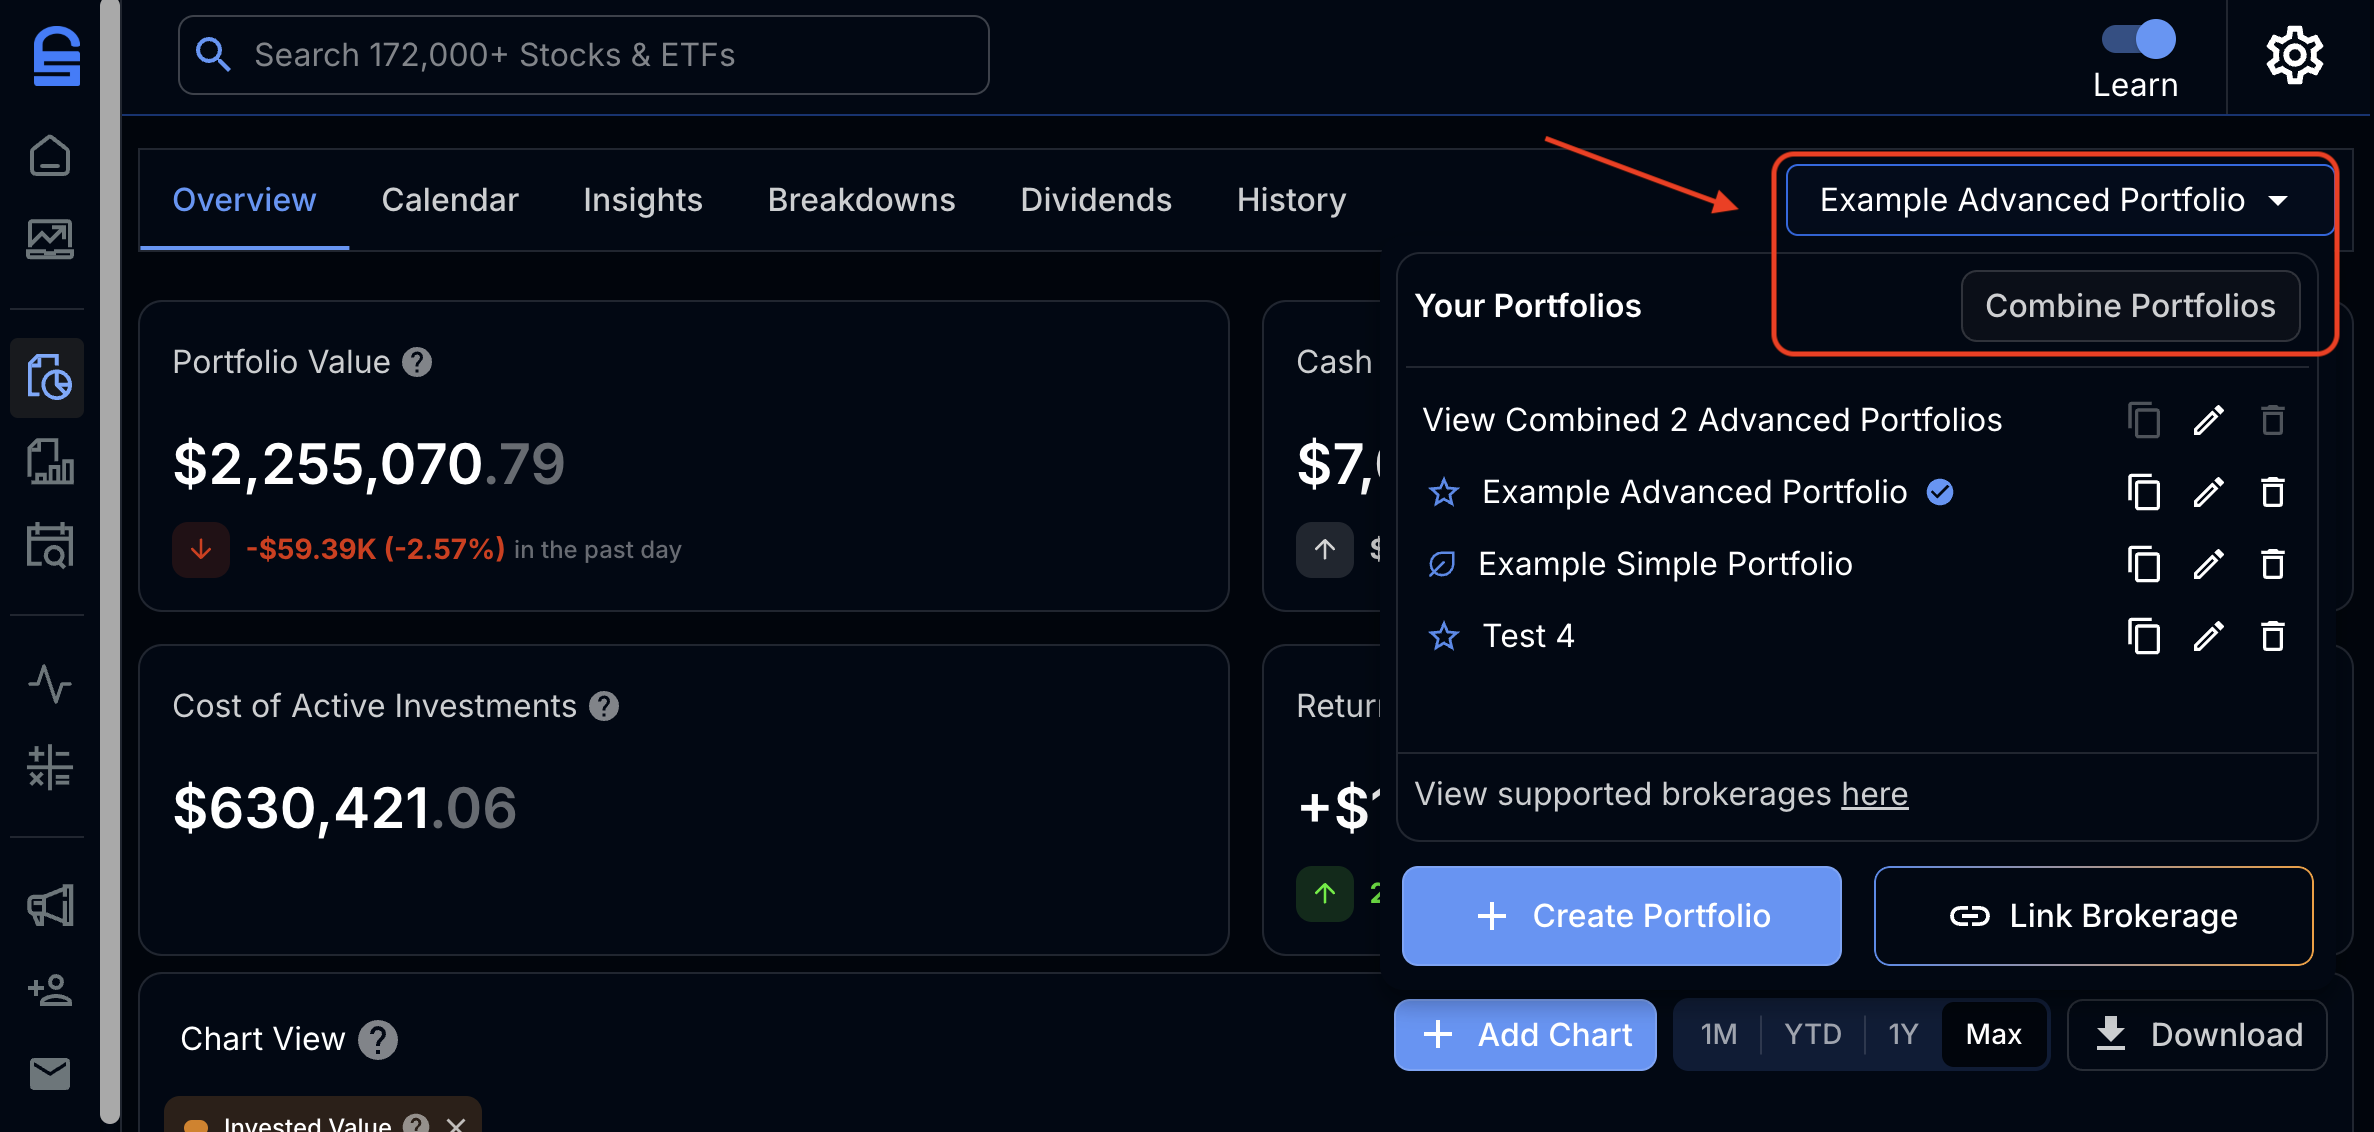Viewport: 2374px width, 1132px height.
Task: Edit the Example Simple Portfolio name
Action: click(2208, 564)
